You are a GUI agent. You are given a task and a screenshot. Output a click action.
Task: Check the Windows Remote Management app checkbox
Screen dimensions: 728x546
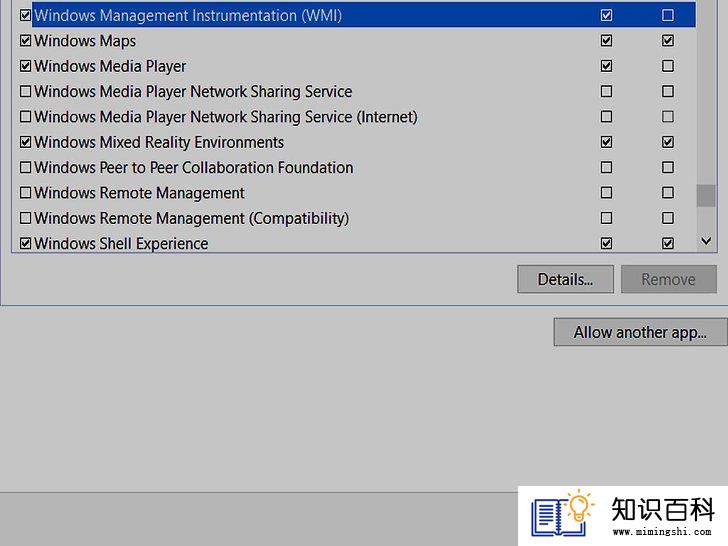point(26,193)
